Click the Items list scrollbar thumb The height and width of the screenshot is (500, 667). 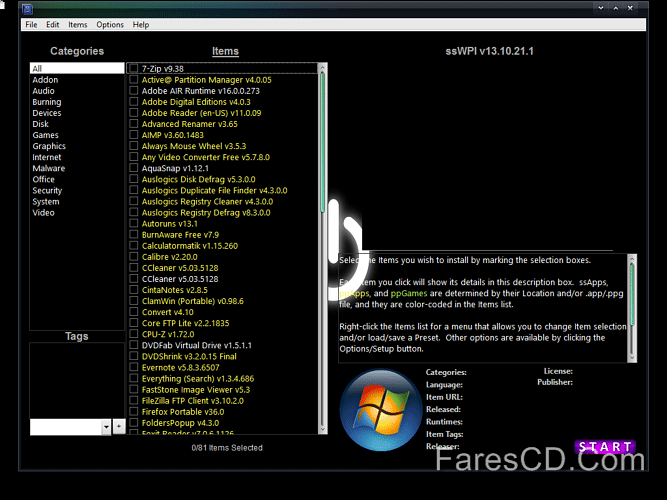322,143
